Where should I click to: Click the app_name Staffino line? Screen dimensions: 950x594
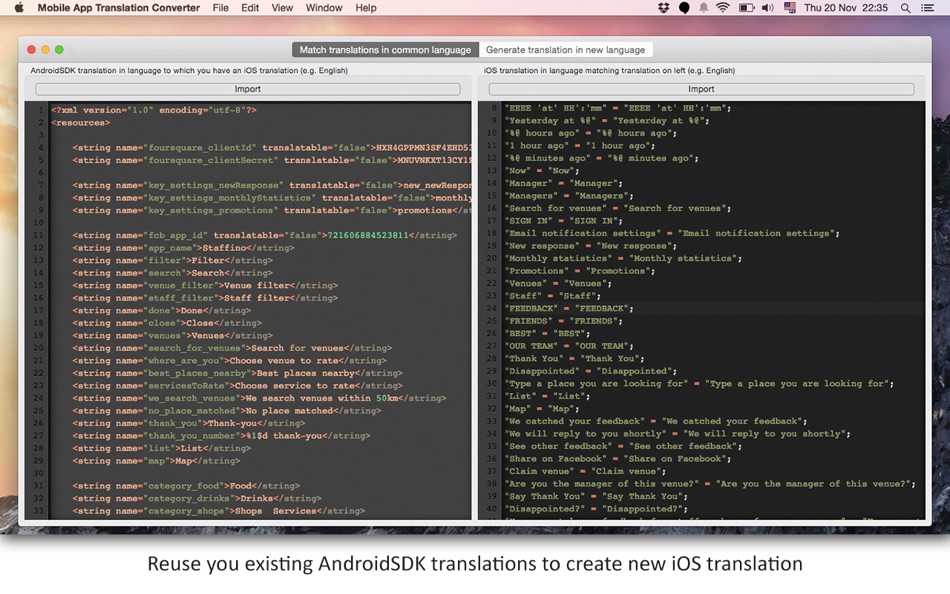[184, 248]
